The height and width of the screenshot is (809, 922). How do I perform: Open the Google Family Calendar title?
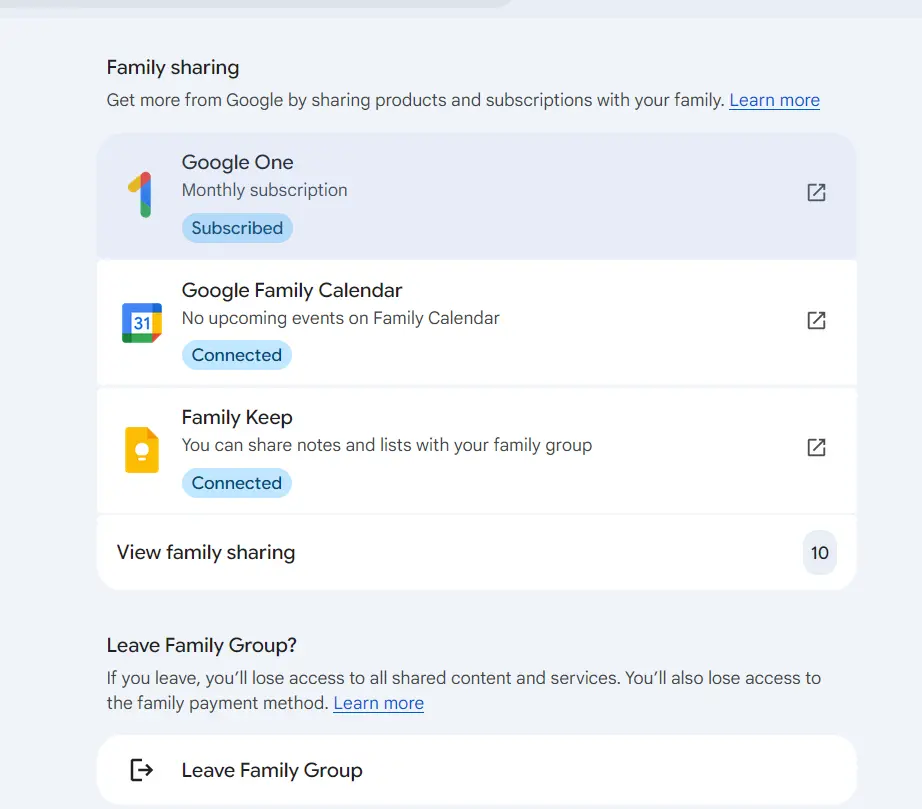click(x=292, y=290)
